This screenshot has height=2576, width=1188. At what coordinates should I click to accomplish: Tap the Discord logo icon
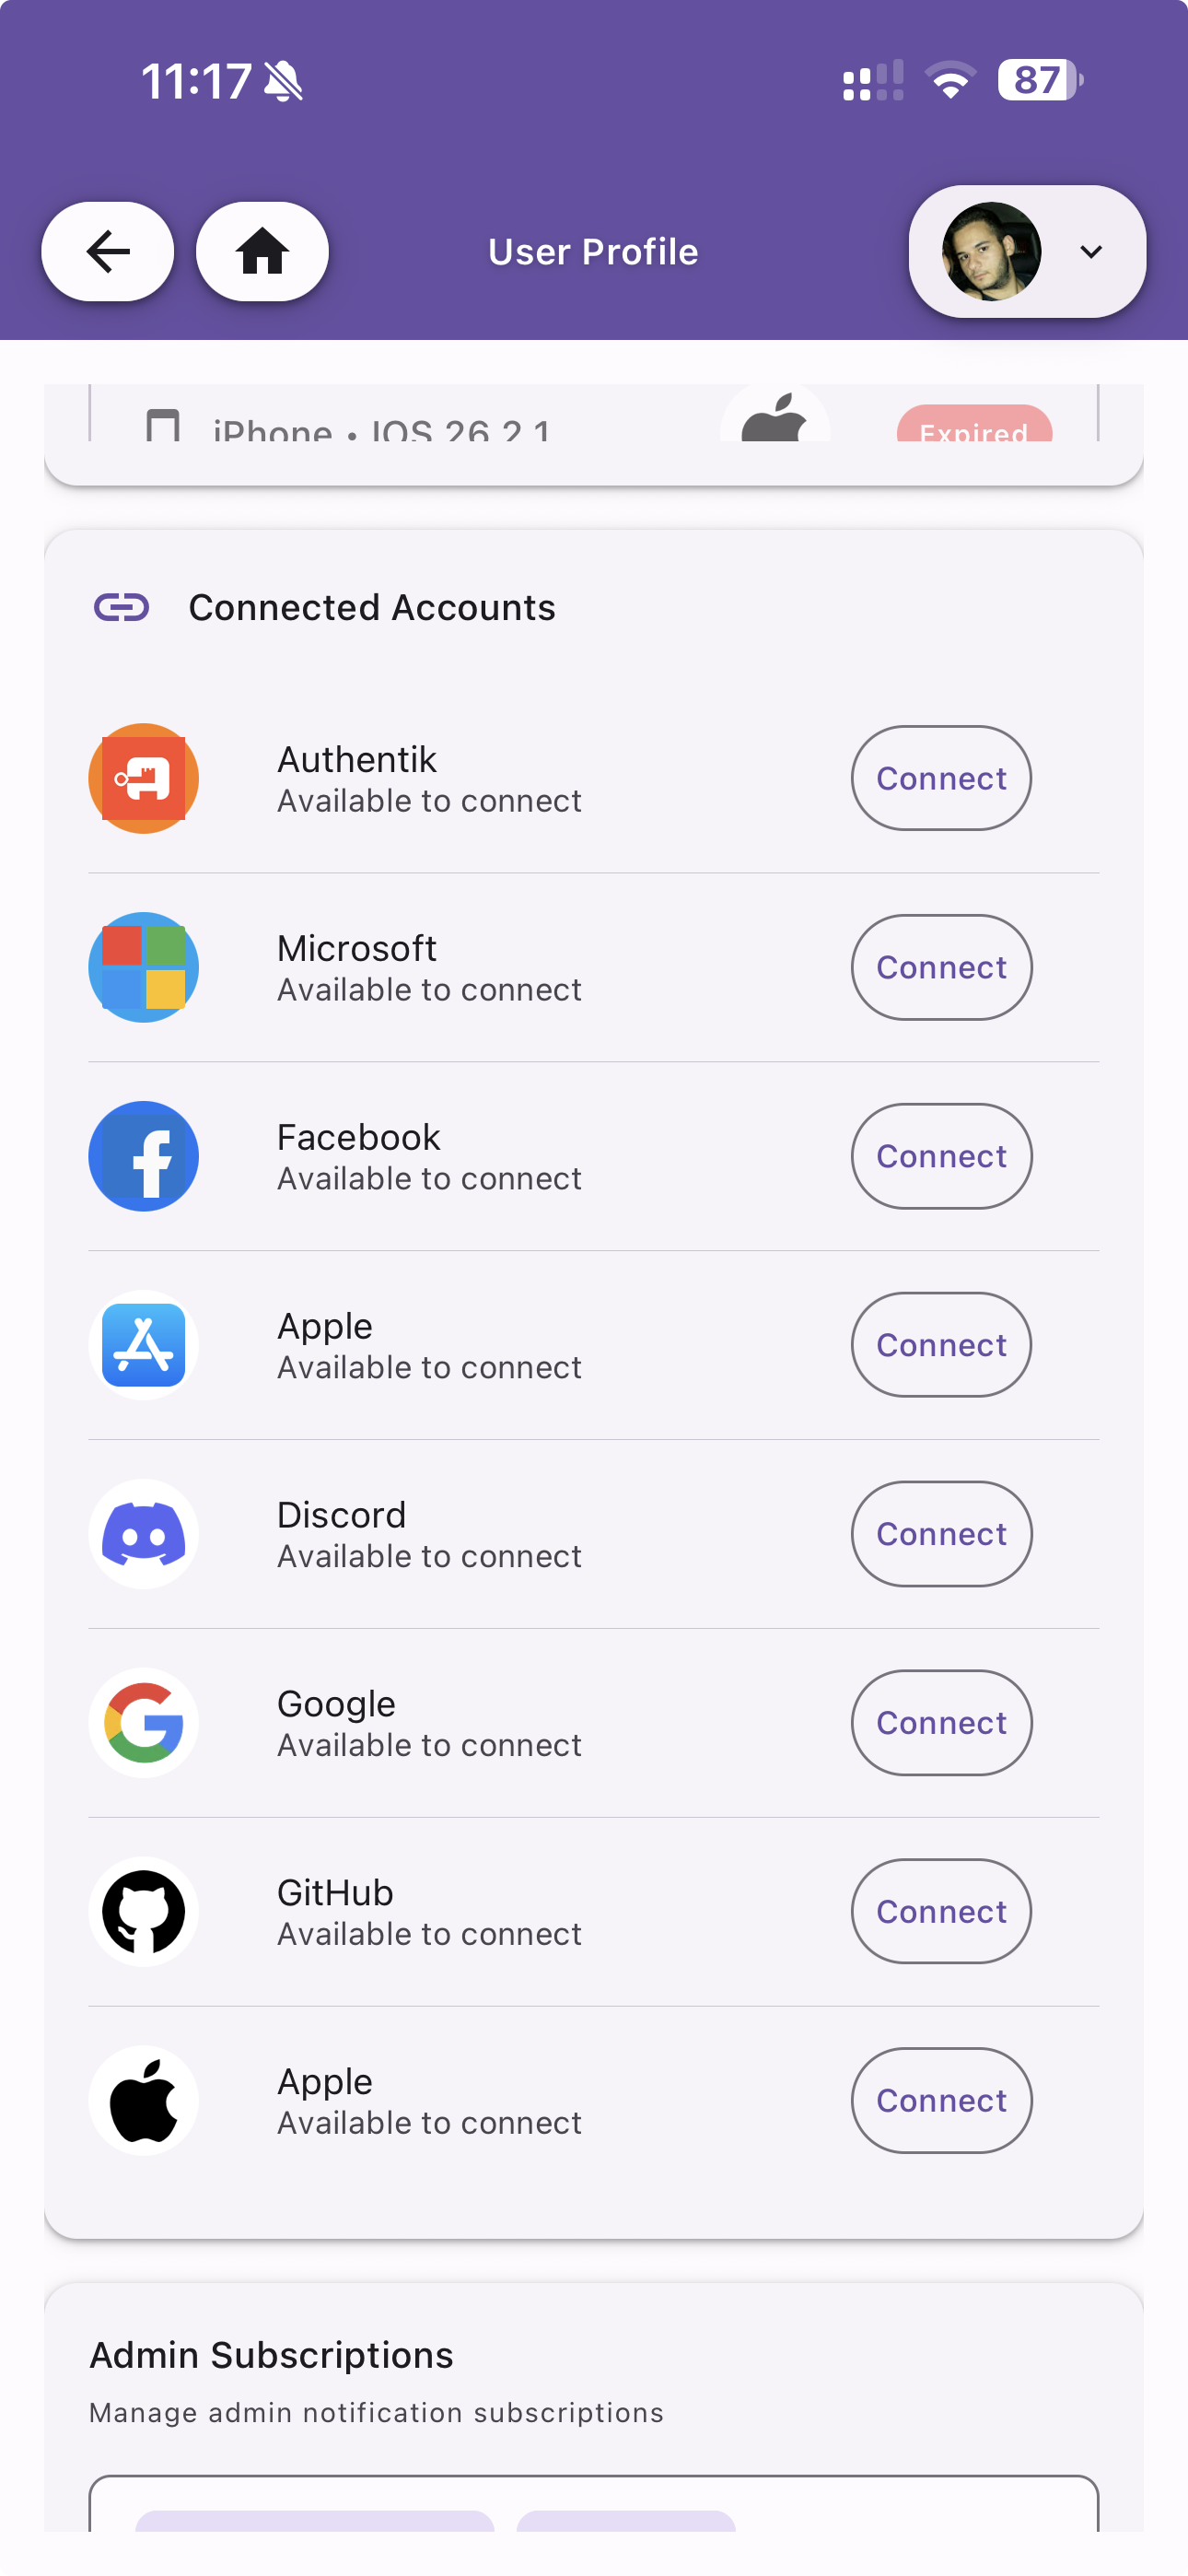coord(144,1534)
